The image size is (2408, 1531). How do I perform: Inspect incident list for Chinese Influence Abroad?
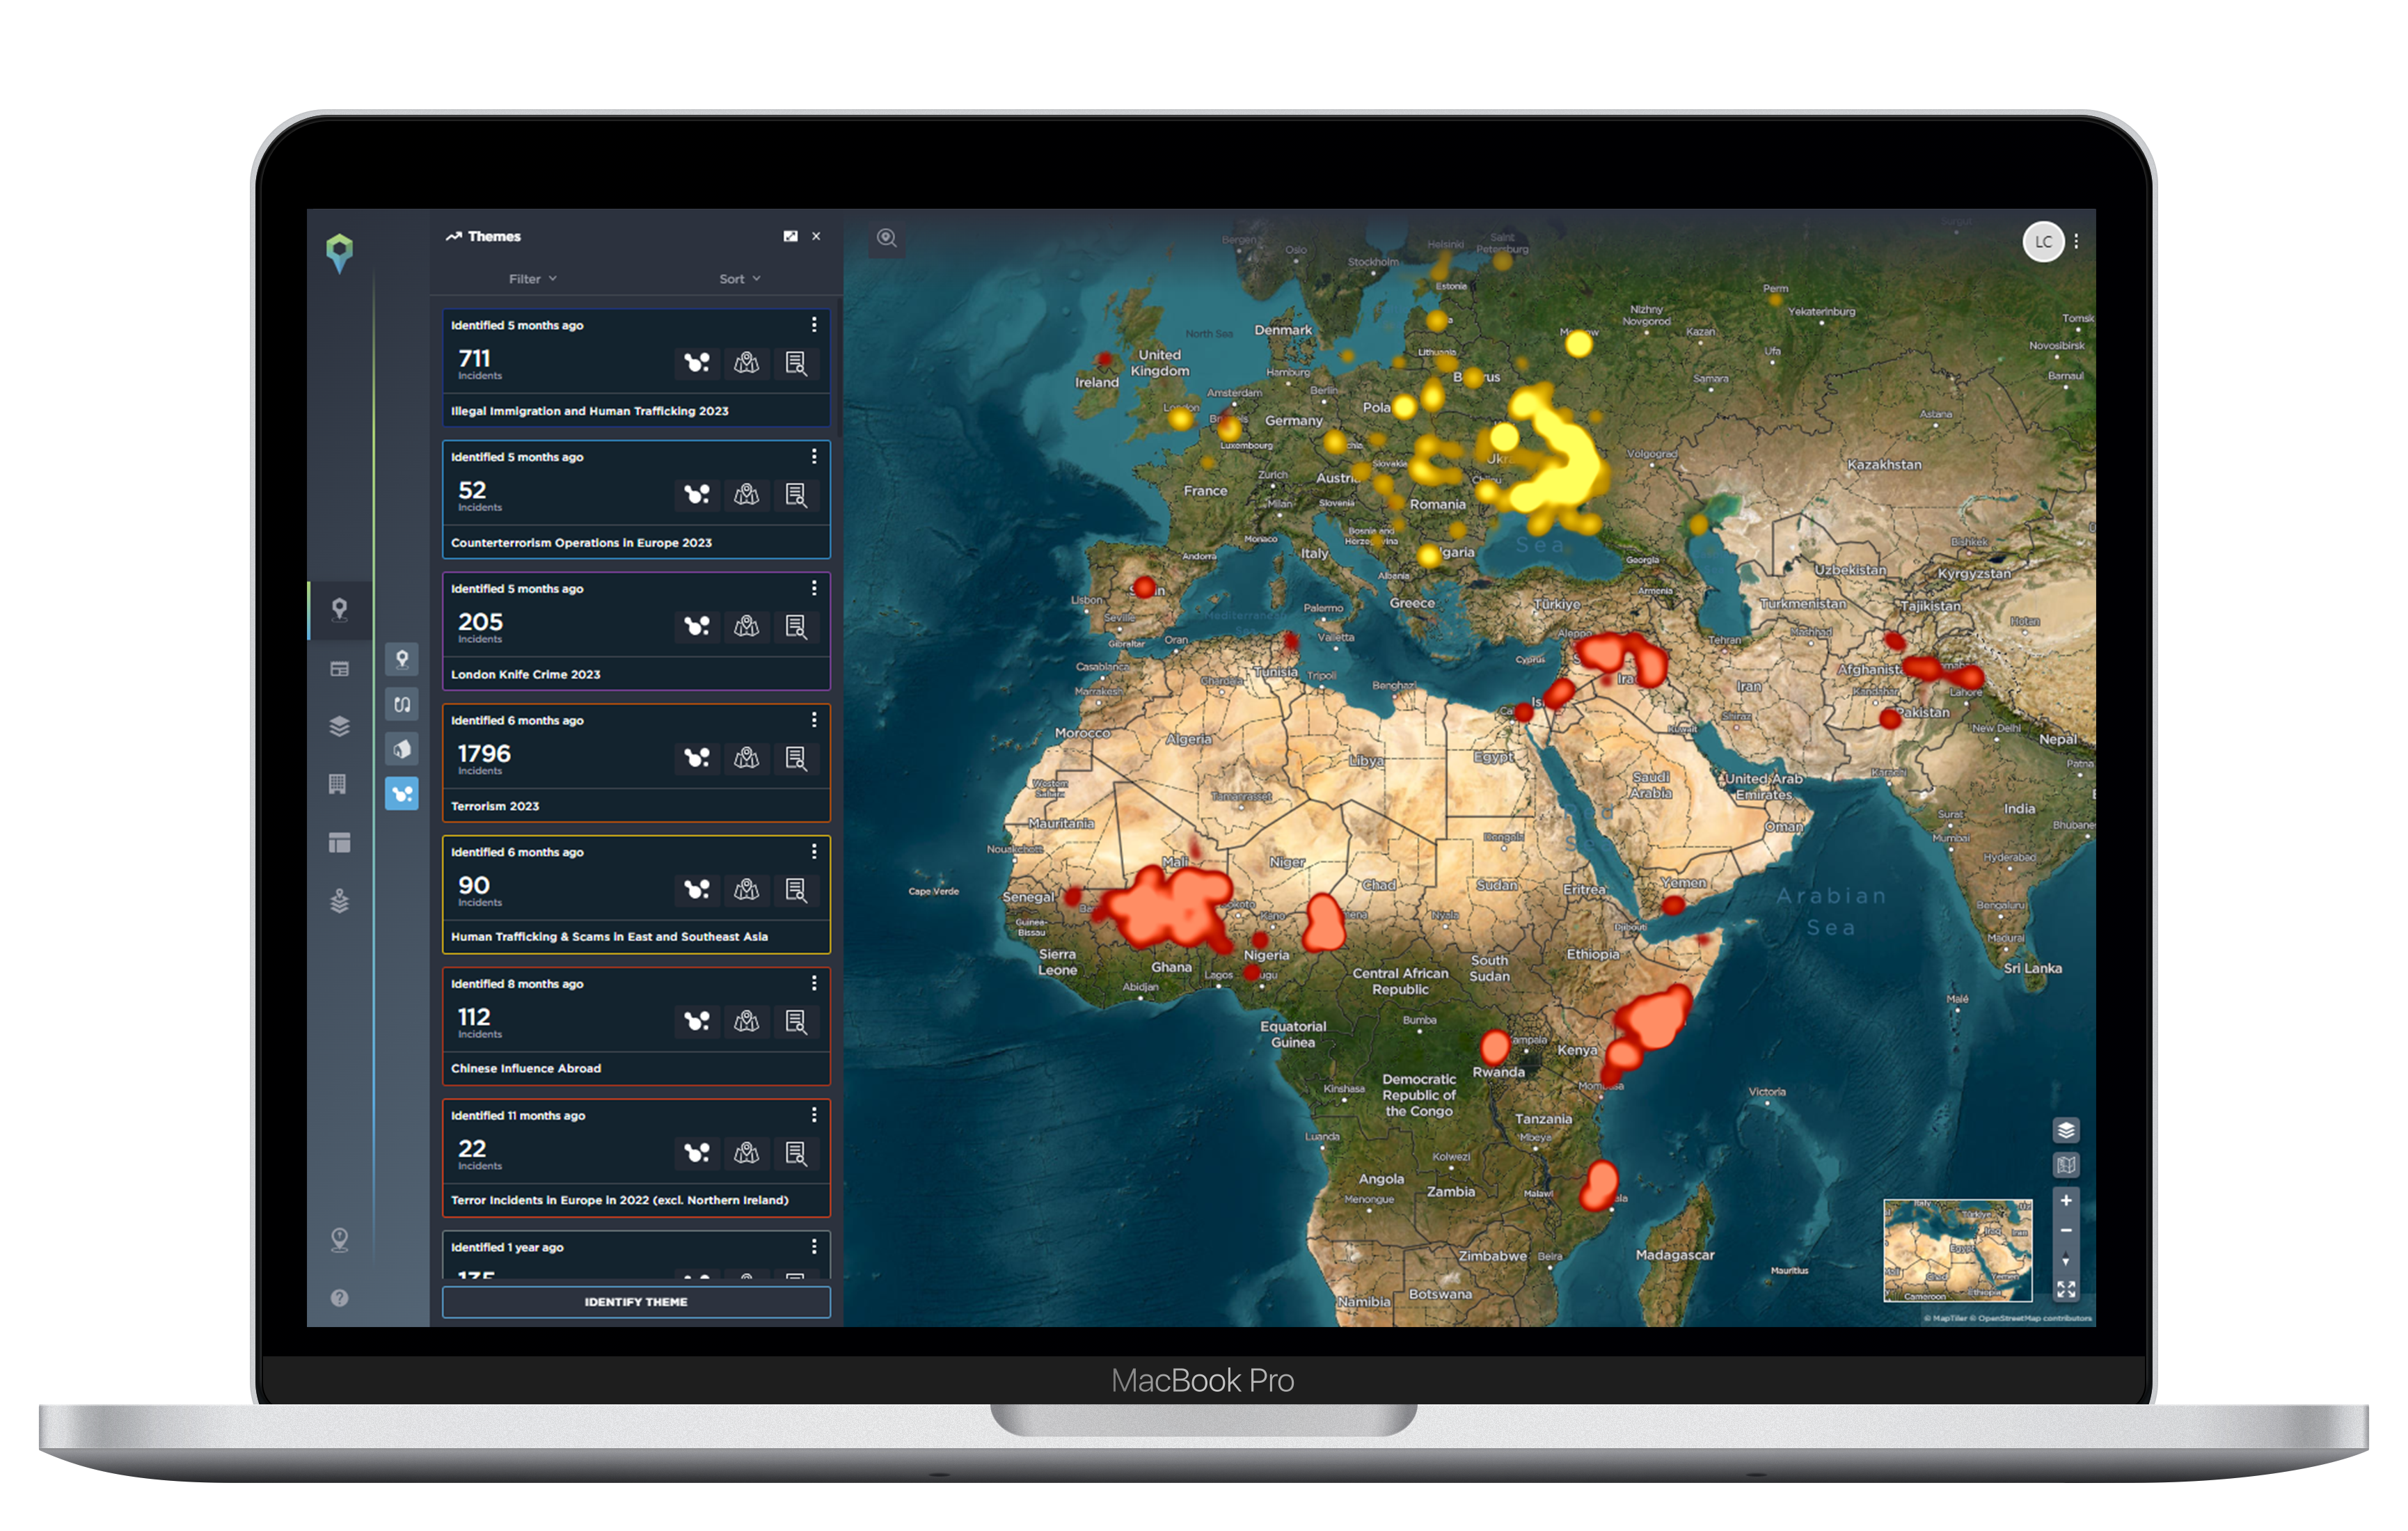[796, 1021]
